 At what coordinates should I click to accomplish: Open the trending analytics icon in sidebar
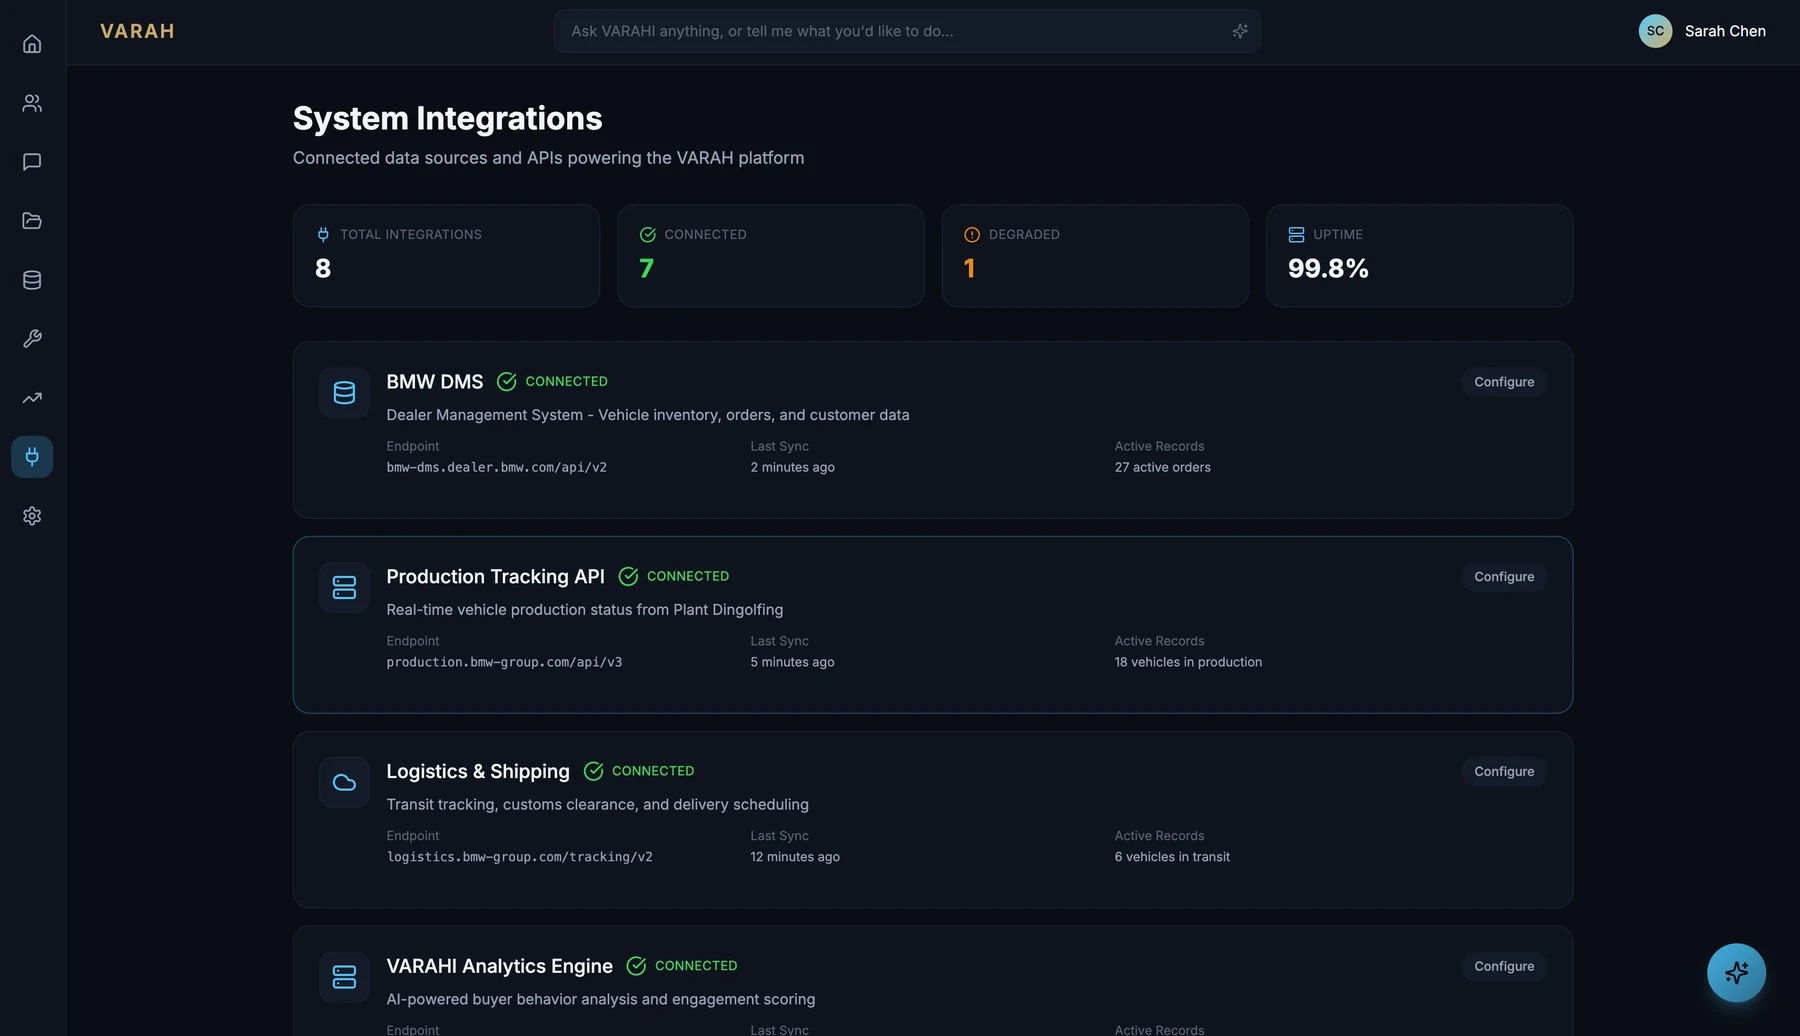pos(32,398)
